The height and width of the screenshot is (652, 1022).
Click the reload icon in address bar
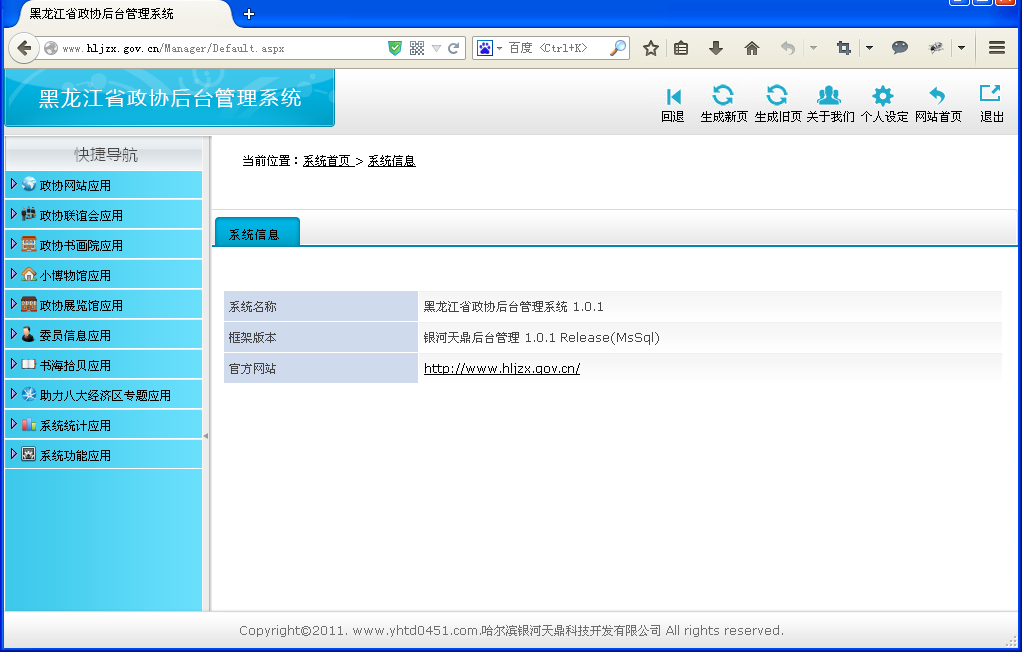[x=454, y=48]
